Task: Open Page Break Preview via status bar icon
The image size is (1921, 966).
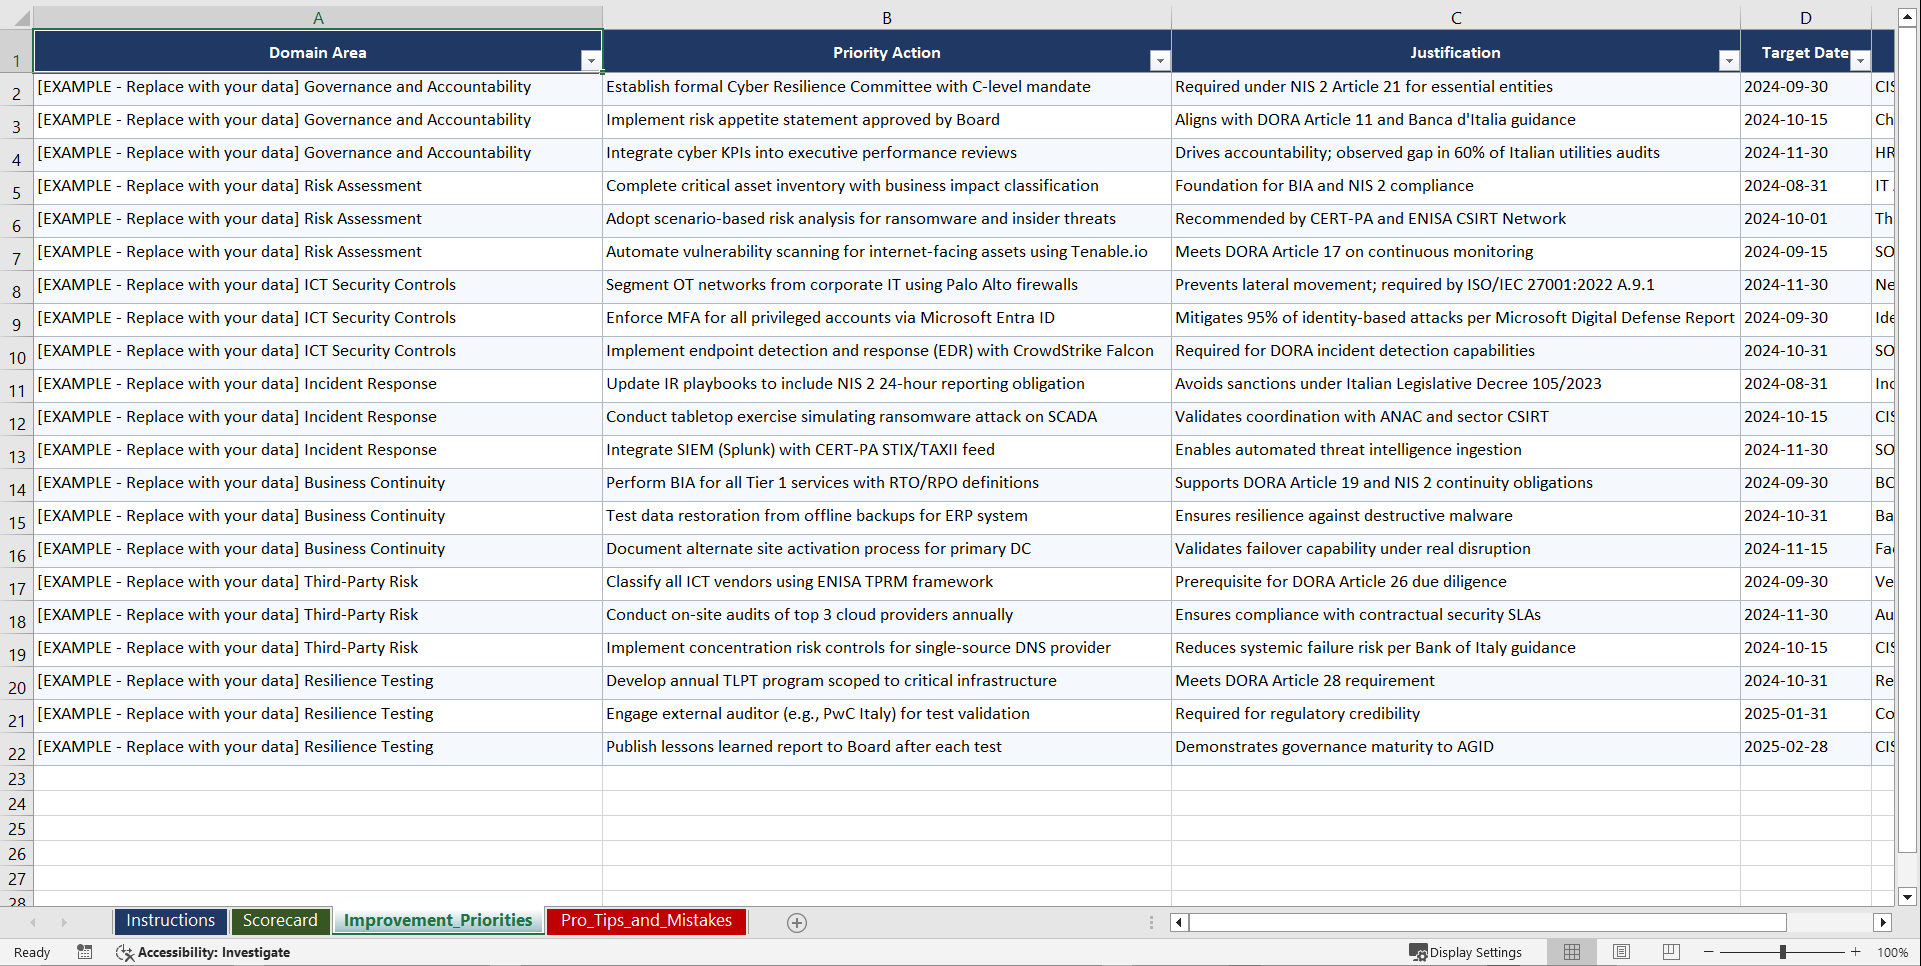Action: (x=1671, y=952)
